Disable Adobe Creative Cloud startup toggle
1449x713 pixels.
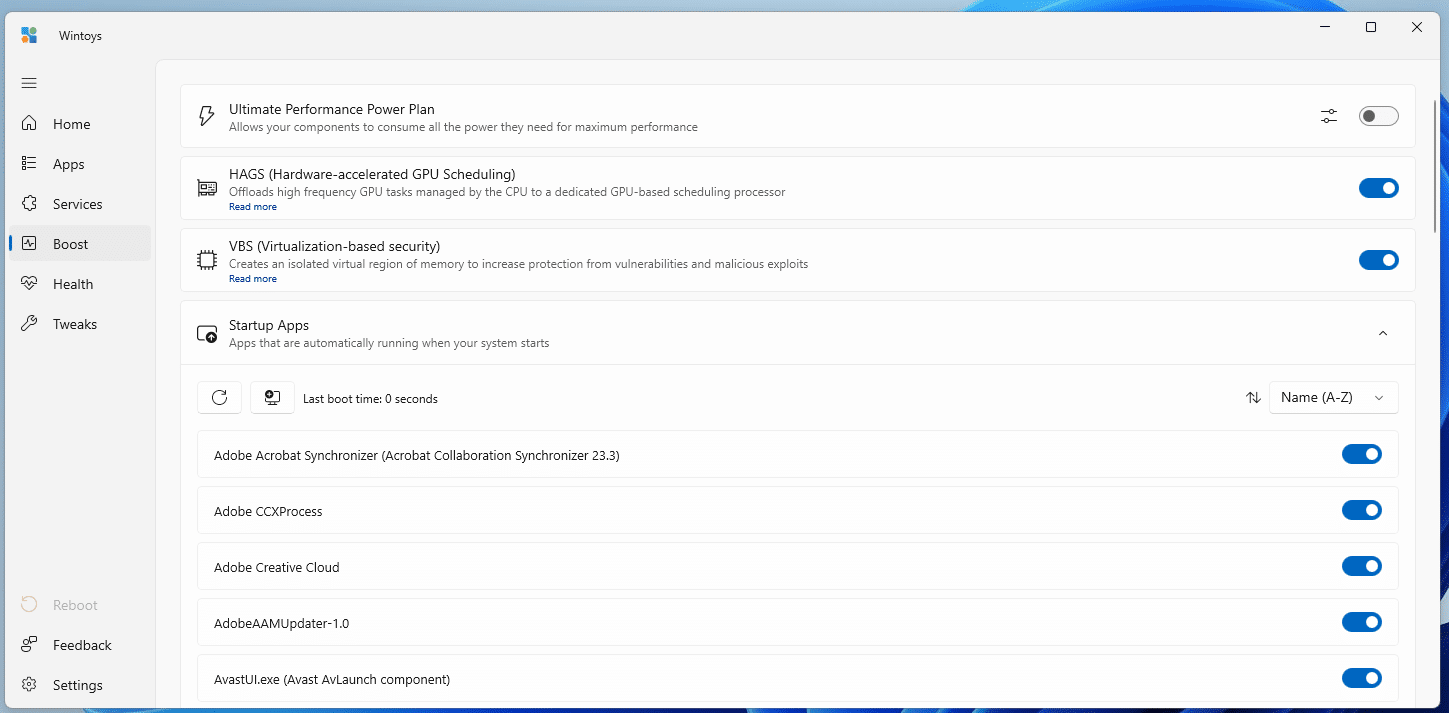pyautogui.click(x=1361, y=567)
